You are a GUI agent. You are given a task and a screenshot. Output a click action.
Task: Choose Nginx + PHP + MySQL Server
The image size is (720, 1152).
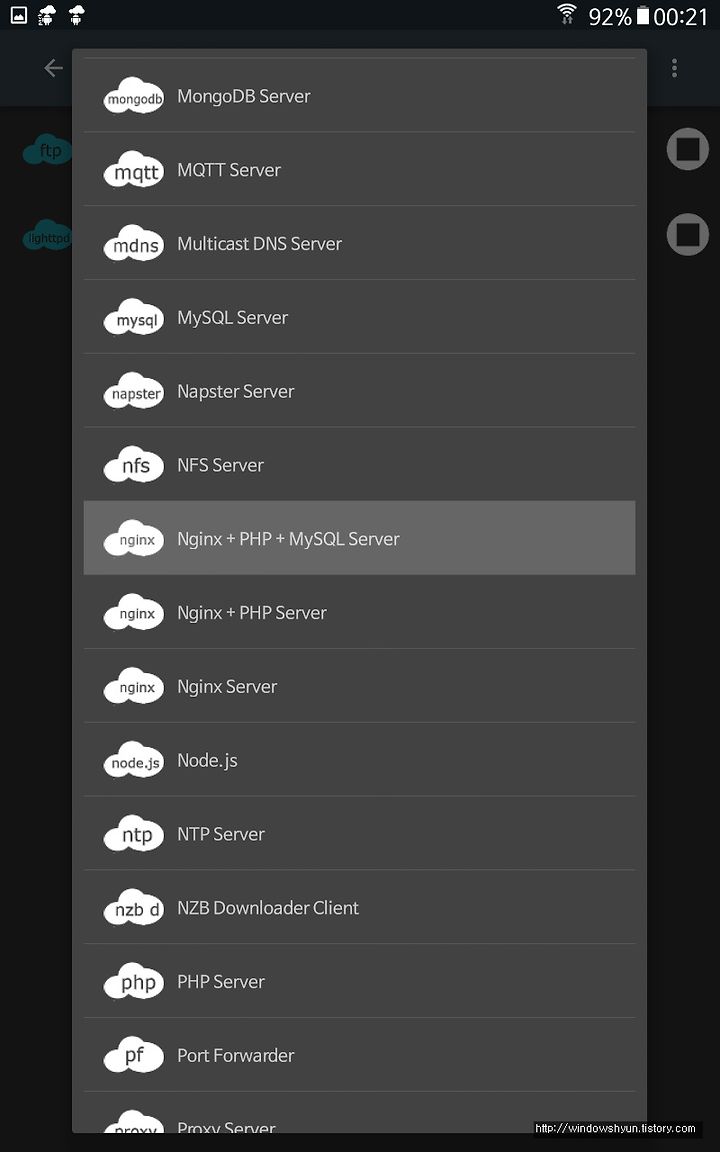[359, 539]
